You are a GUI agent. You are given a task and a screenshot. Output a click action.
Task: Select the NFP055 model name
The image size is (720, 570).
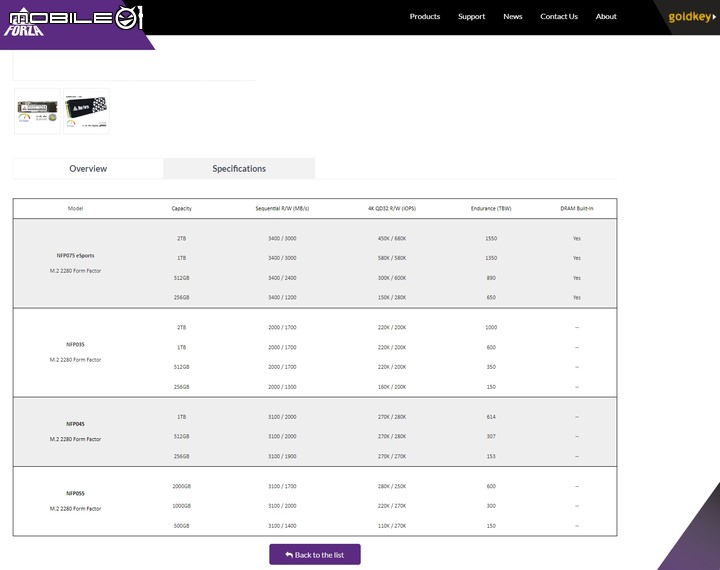tap(75, 493)
